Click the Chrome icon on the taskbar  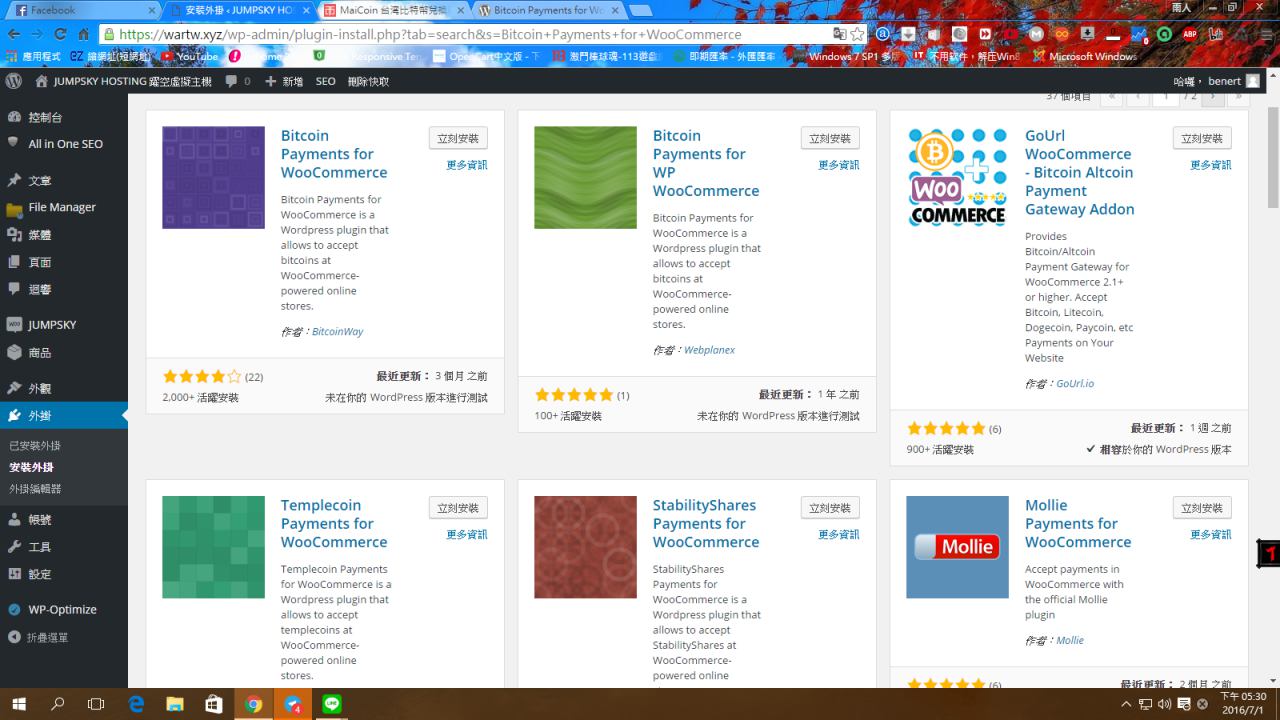(x=253, y=704)
